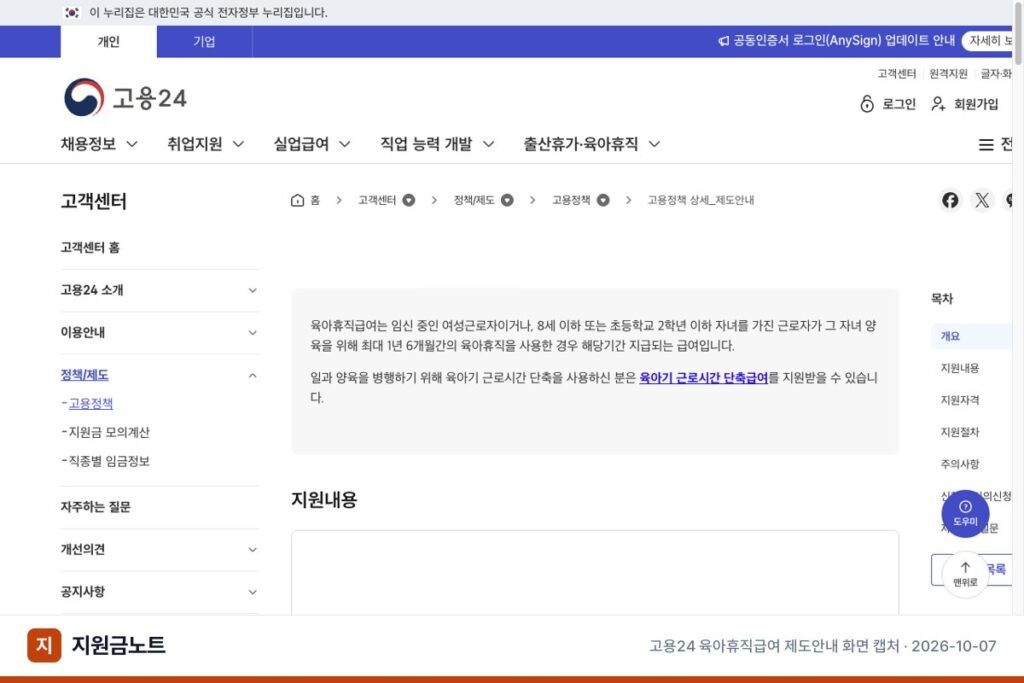
Task: Click the 고용24 logo
Action: pos(125,97)
